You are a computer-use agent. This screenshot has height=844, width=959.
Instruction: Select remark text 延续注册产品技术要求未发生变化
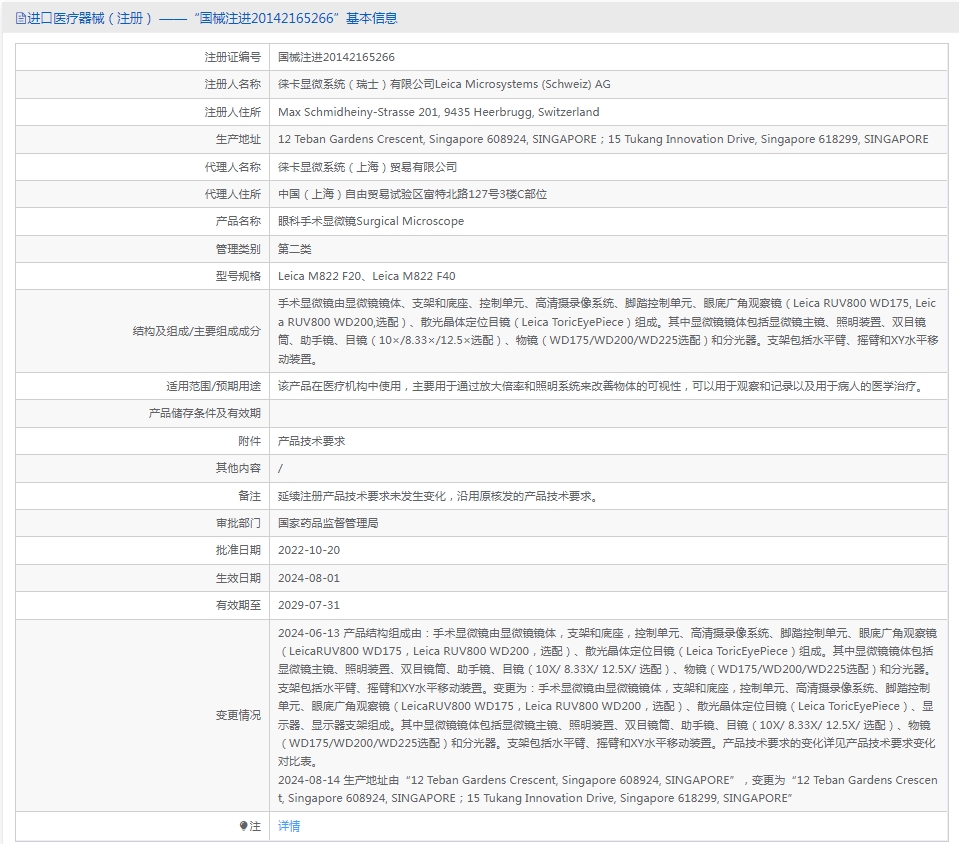438,496
